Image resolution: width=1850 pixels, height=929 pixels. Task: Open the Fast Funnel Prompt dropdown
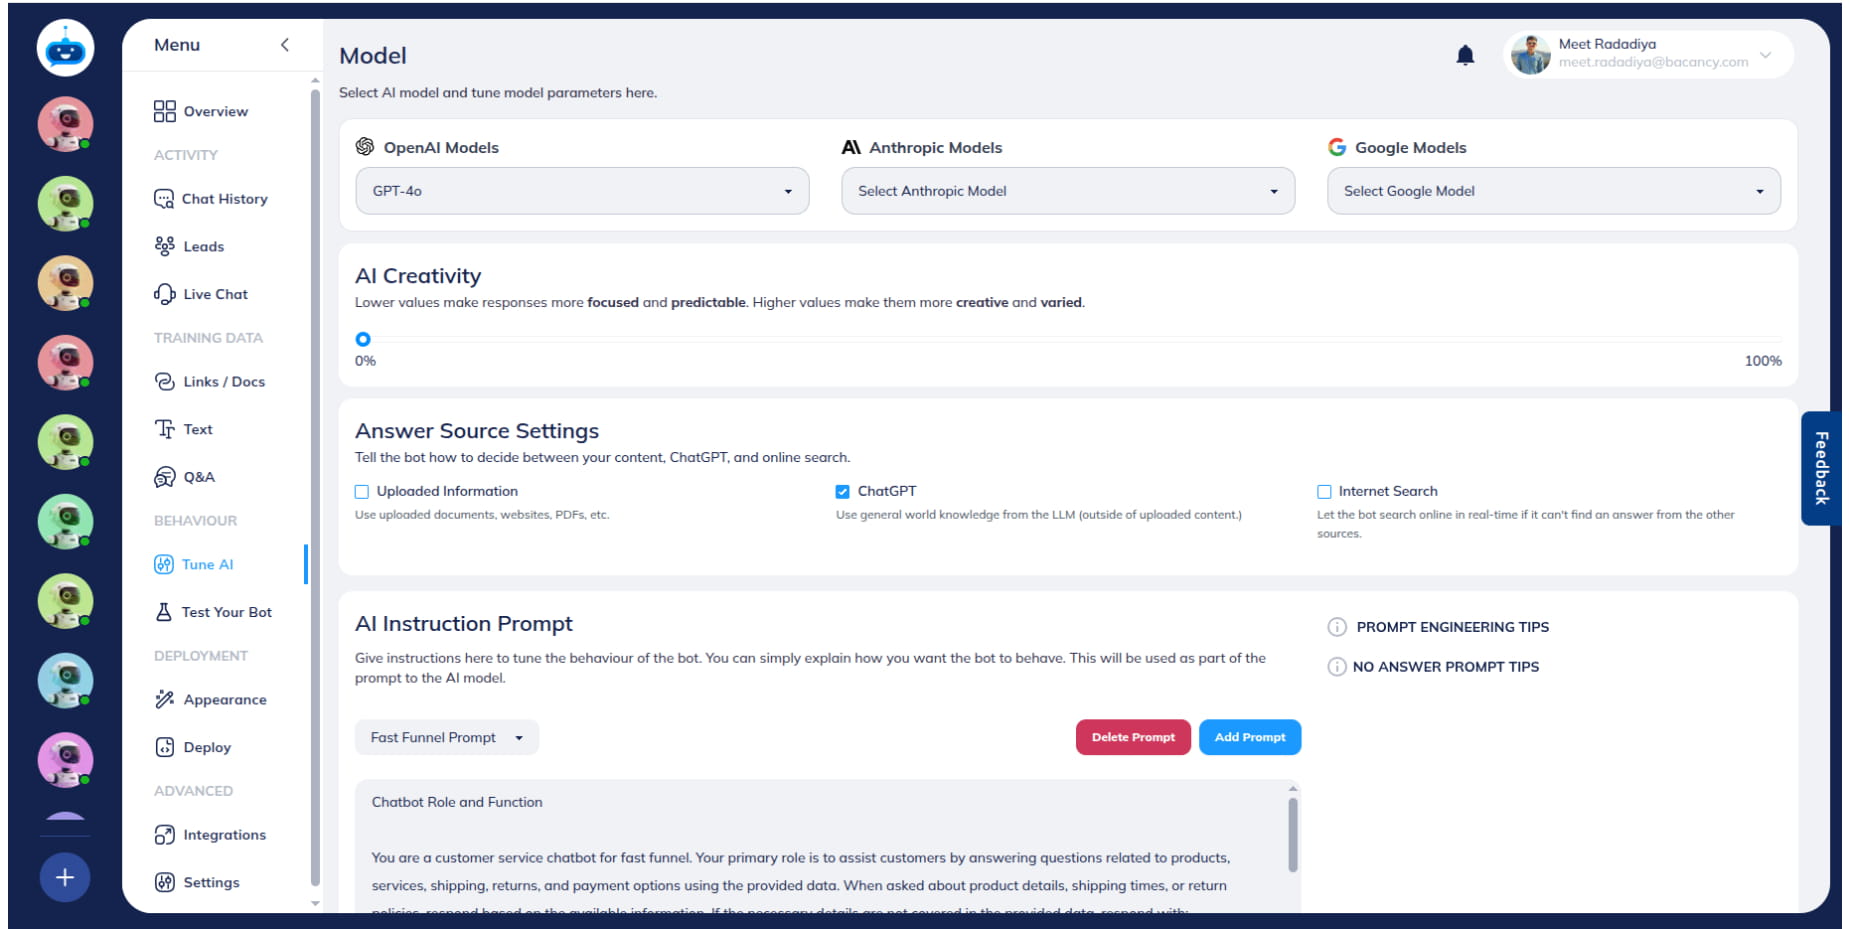(447, 737)
